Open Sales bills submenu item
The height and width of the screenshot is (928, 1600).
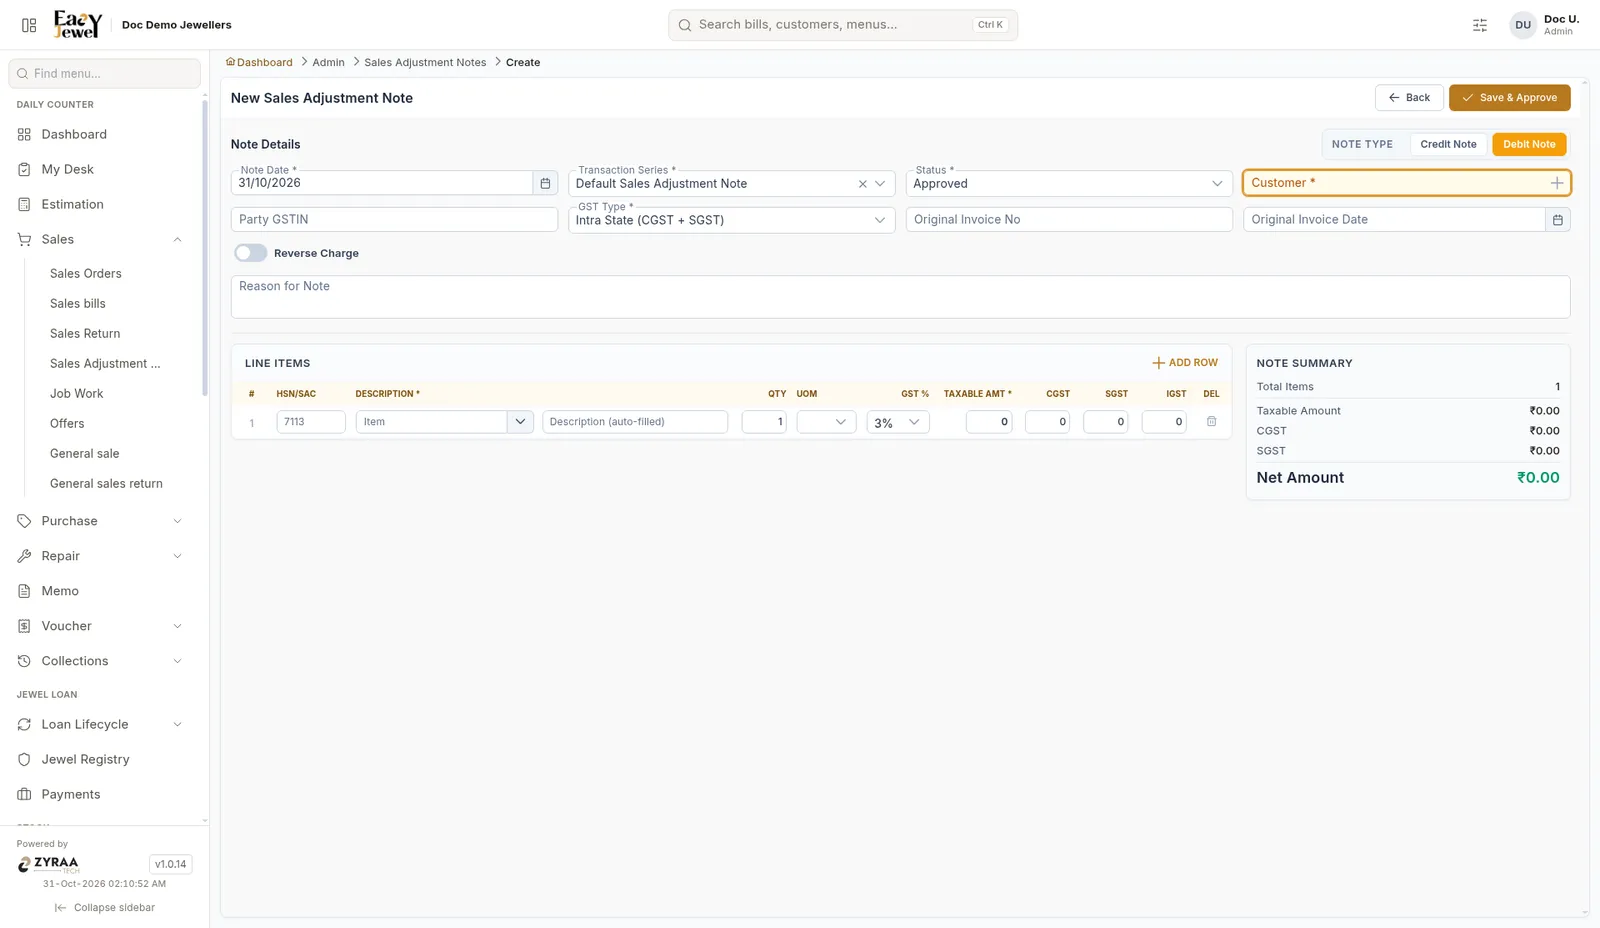tap(78, 304)
